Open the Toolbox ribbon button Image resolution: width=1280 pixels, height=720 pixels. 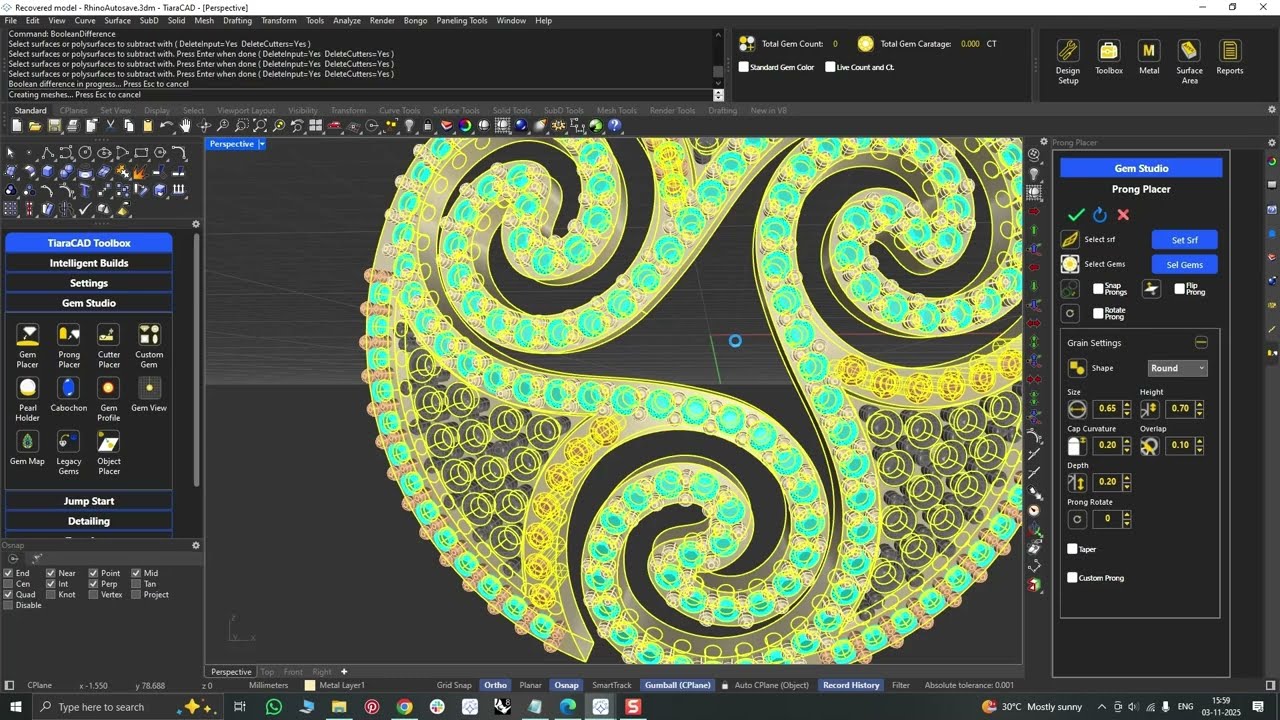coord(1109,58)
